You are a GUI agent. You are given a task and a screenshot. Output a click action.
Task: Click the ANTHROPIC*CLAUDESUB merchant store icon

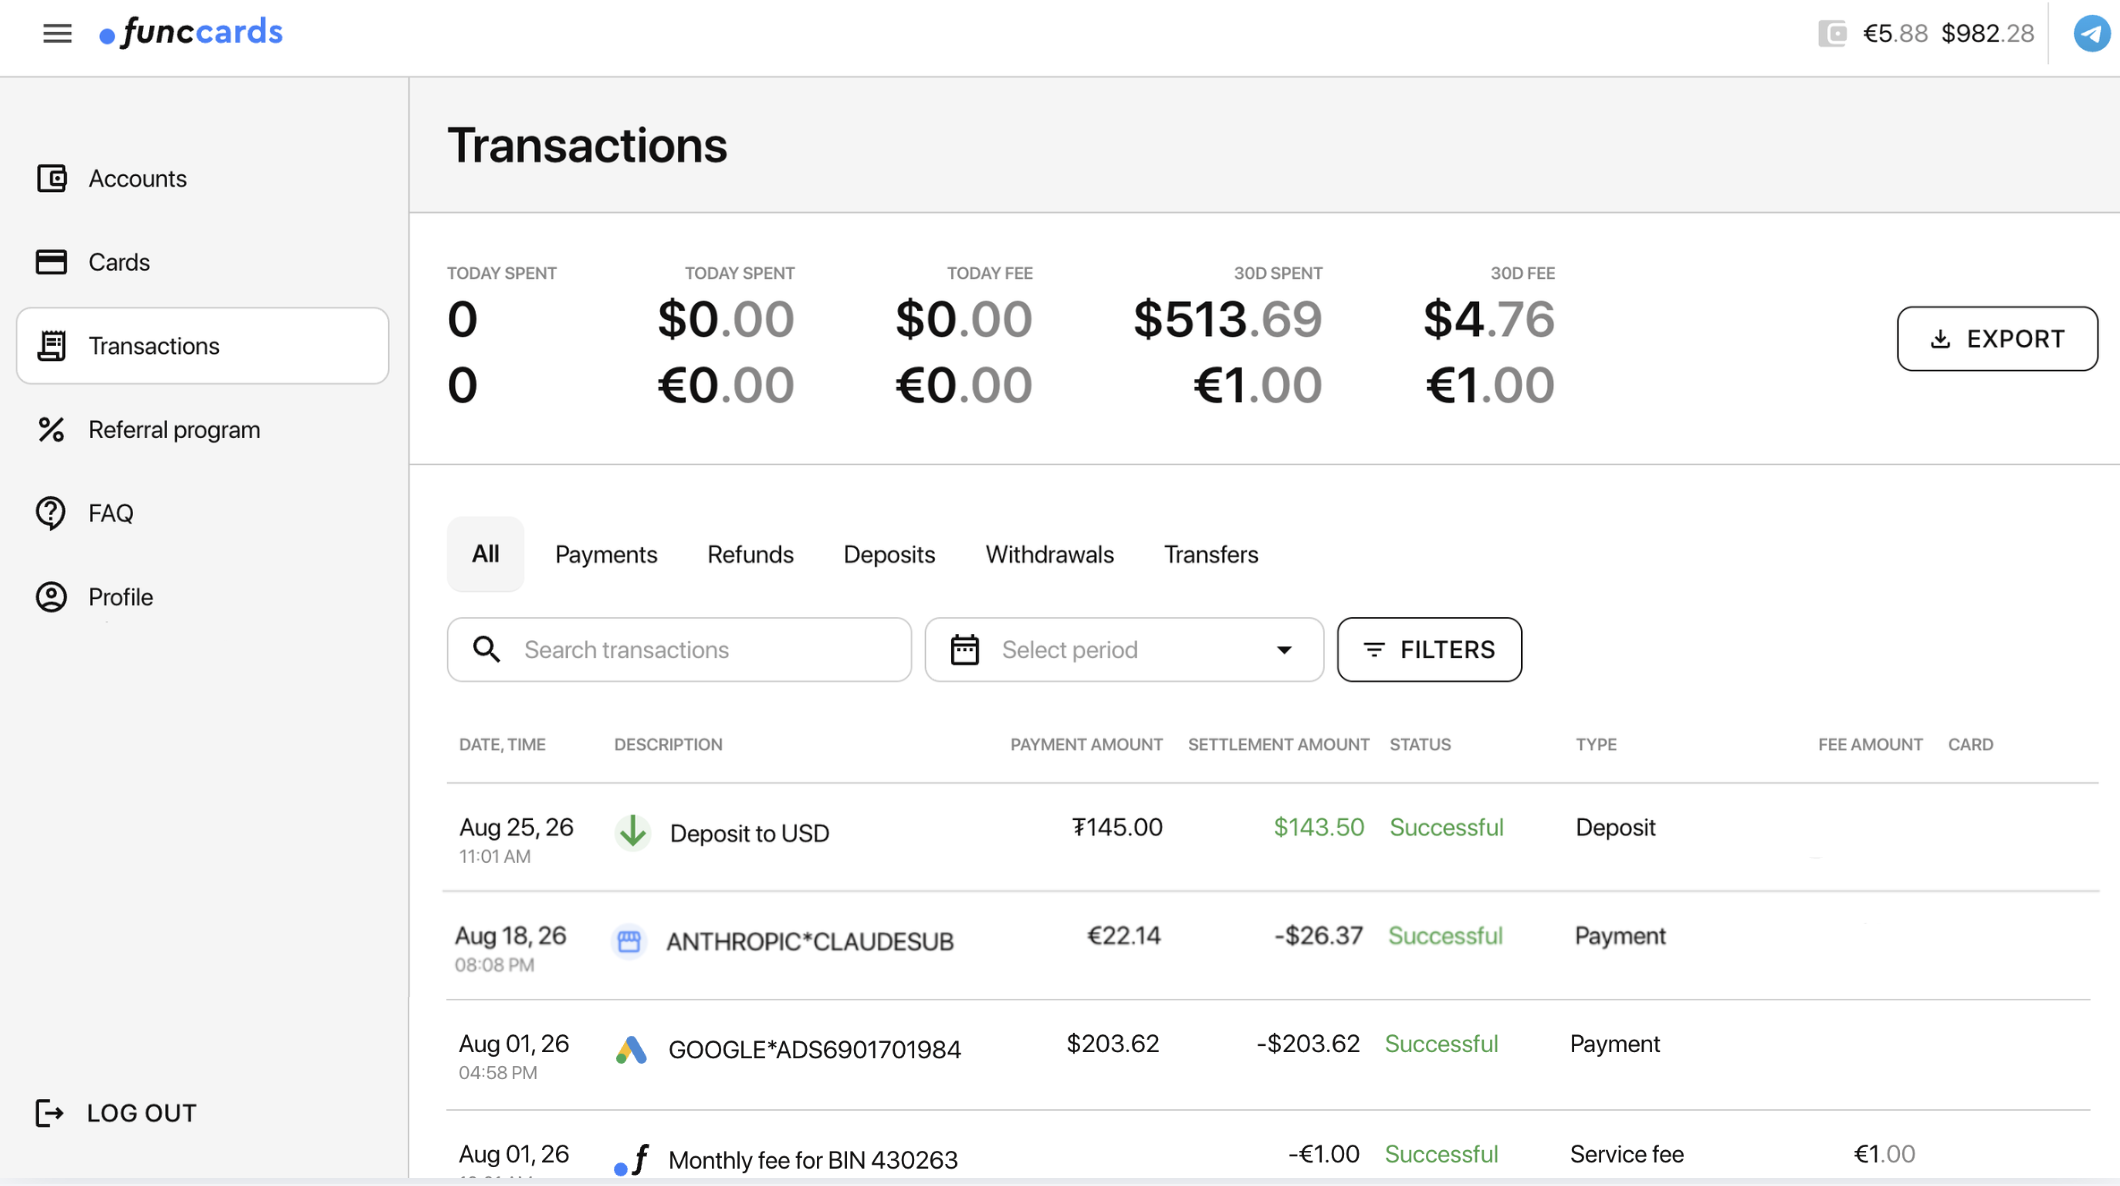coord(629,941)
